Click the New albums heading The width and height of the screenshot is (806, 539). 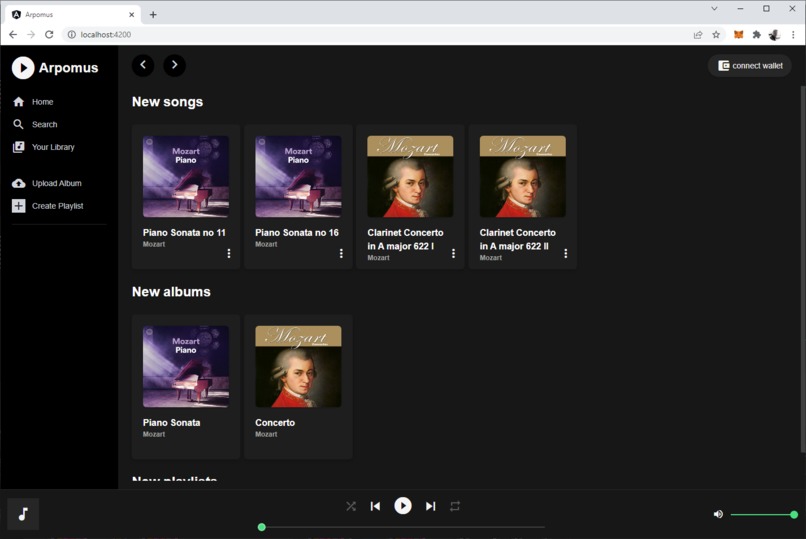tap(171, 292)
